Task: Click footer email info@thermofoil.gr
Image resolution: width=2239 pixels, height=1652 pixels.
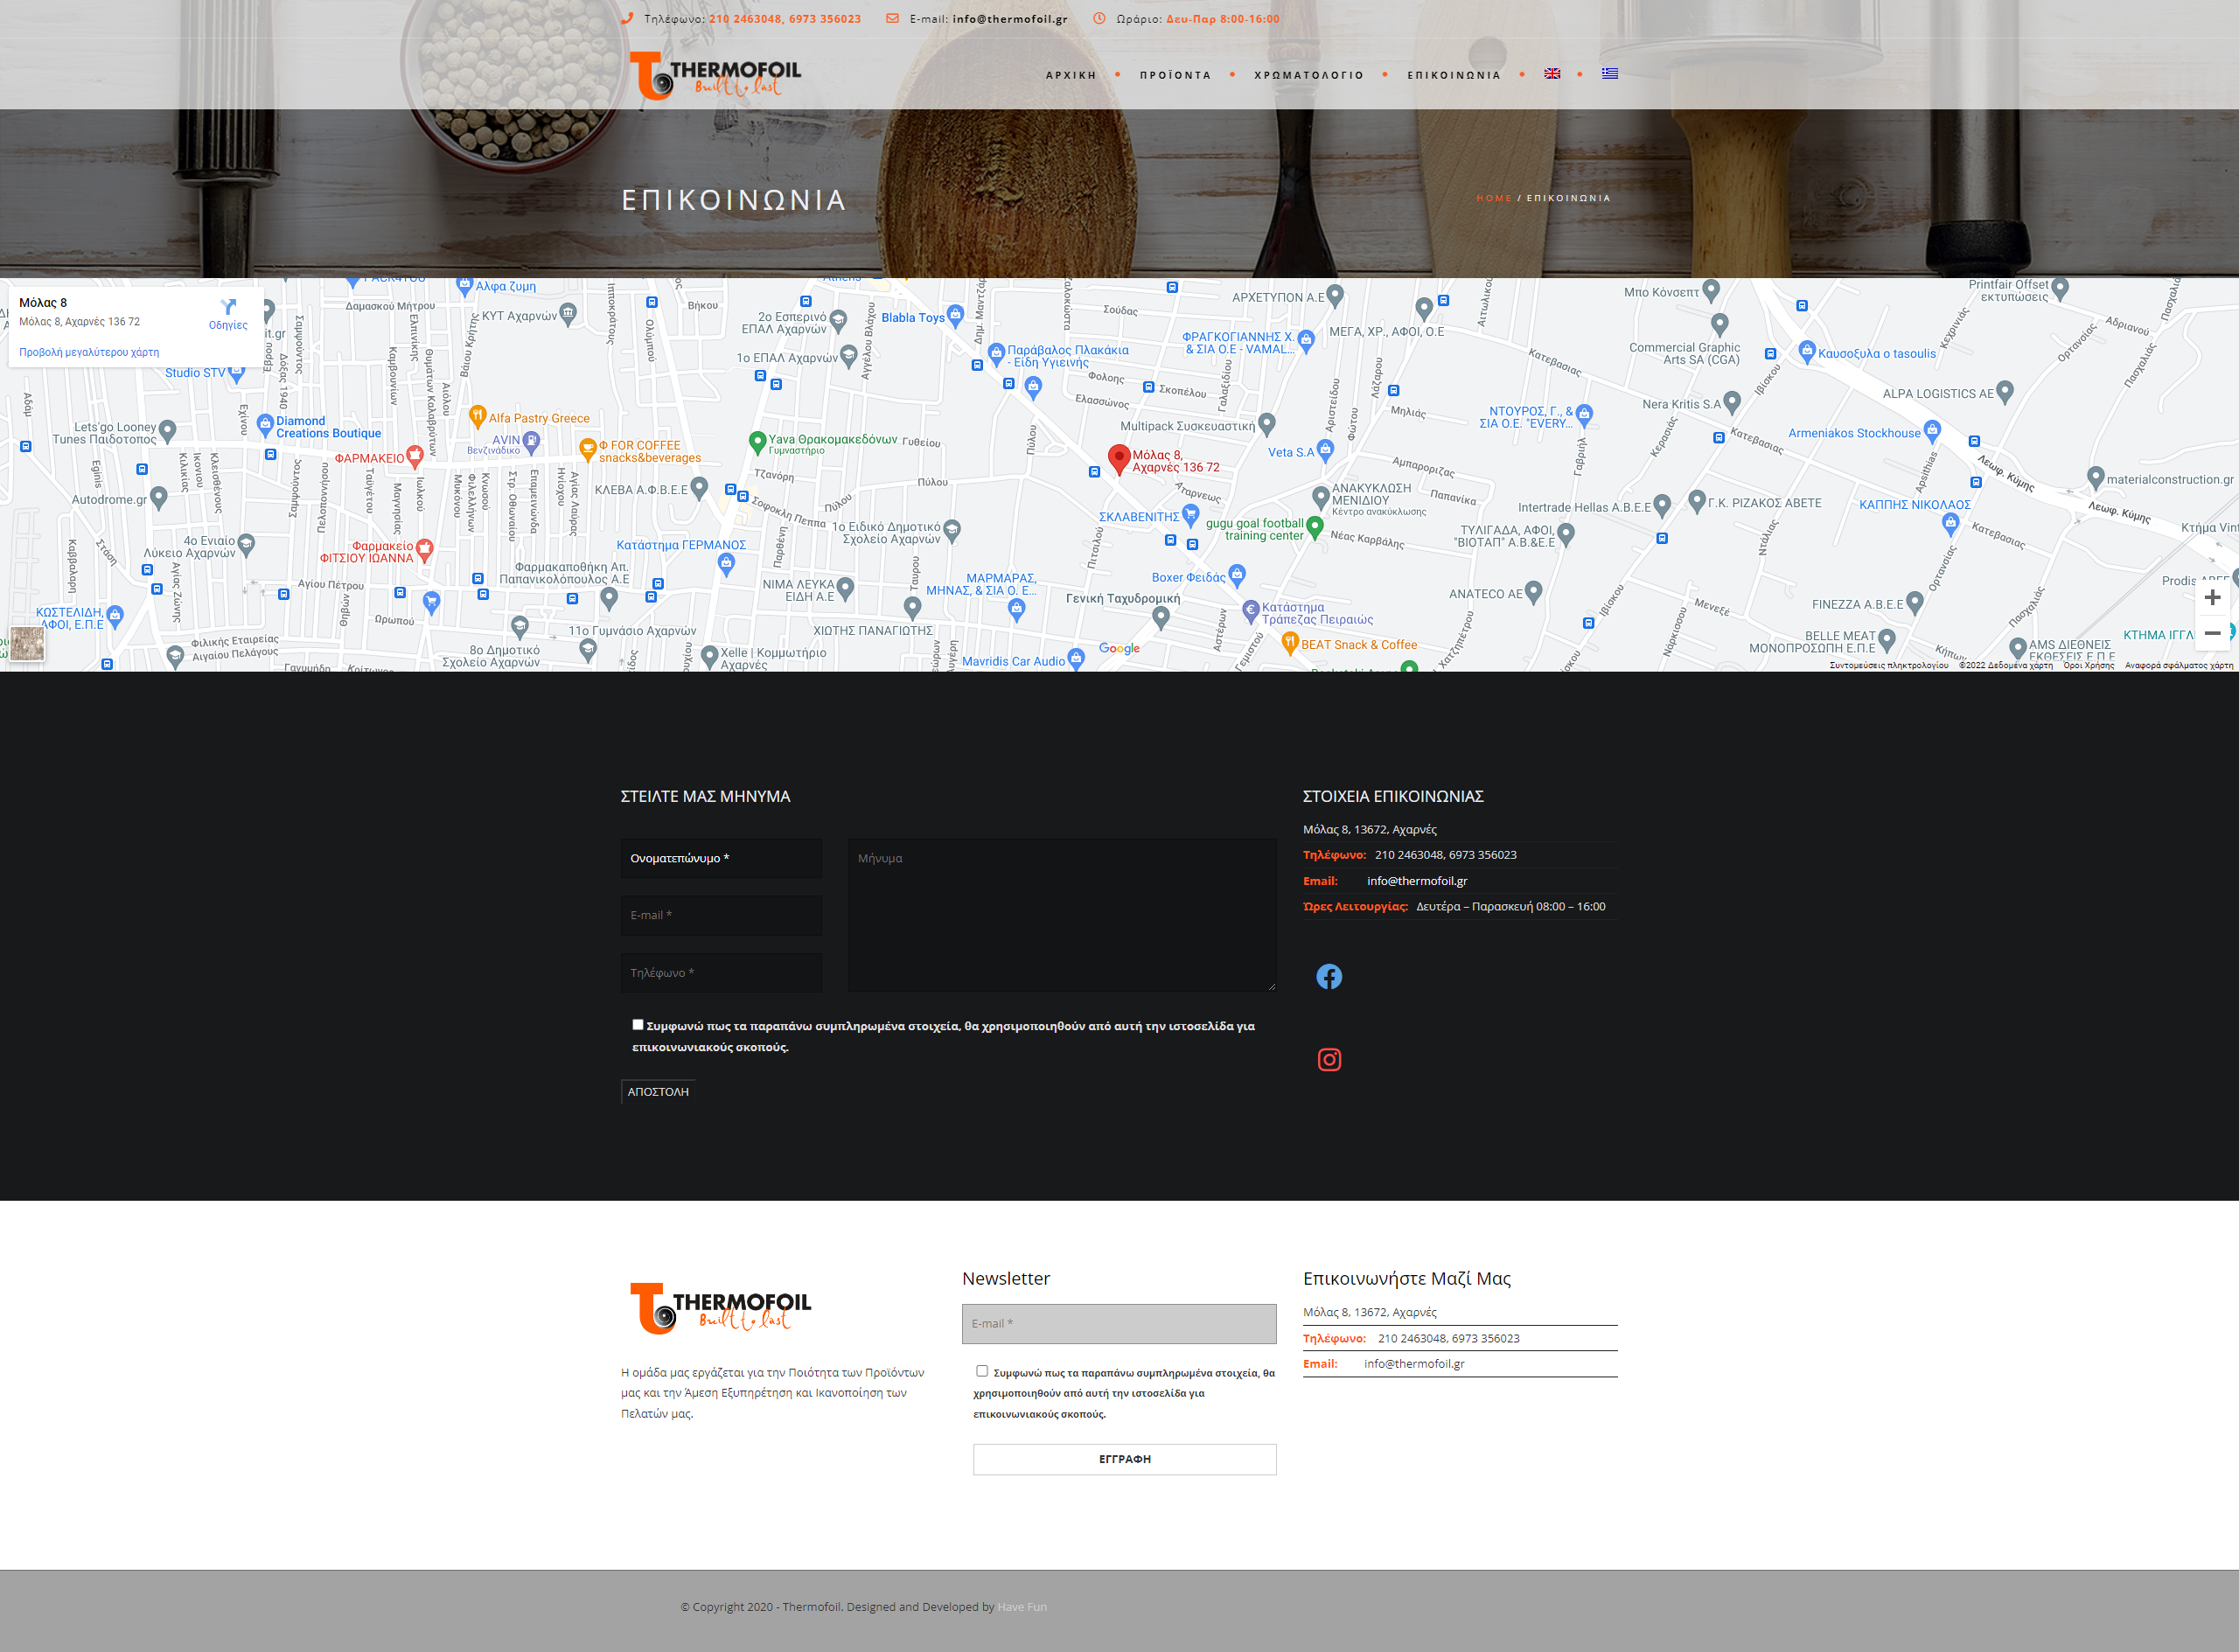Action: (1414, 1364)
